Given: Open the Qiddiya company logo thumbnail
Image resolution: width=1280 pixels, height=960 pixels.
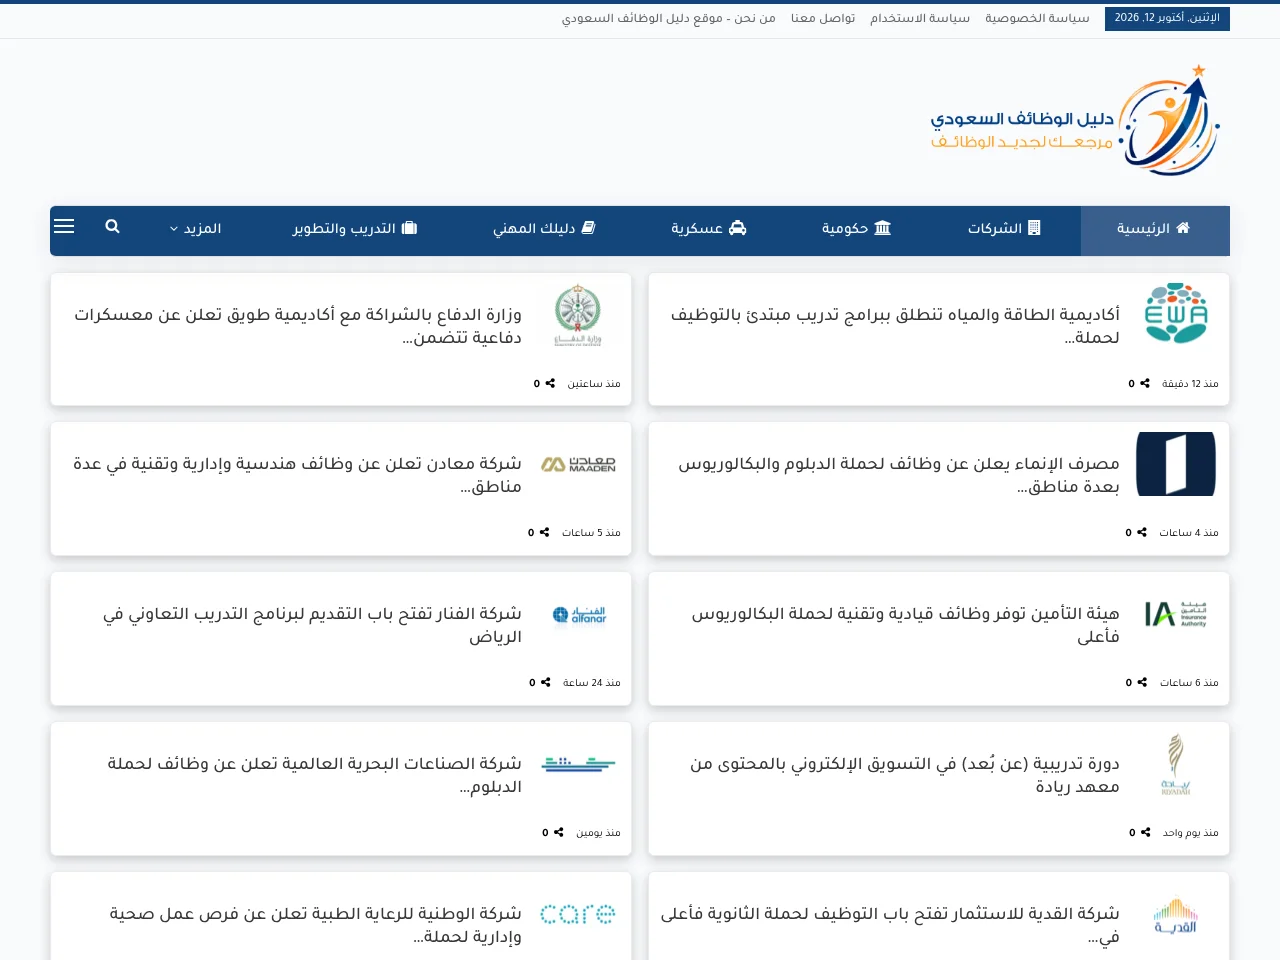Looking at the screenshot, I should [1176, 914].
